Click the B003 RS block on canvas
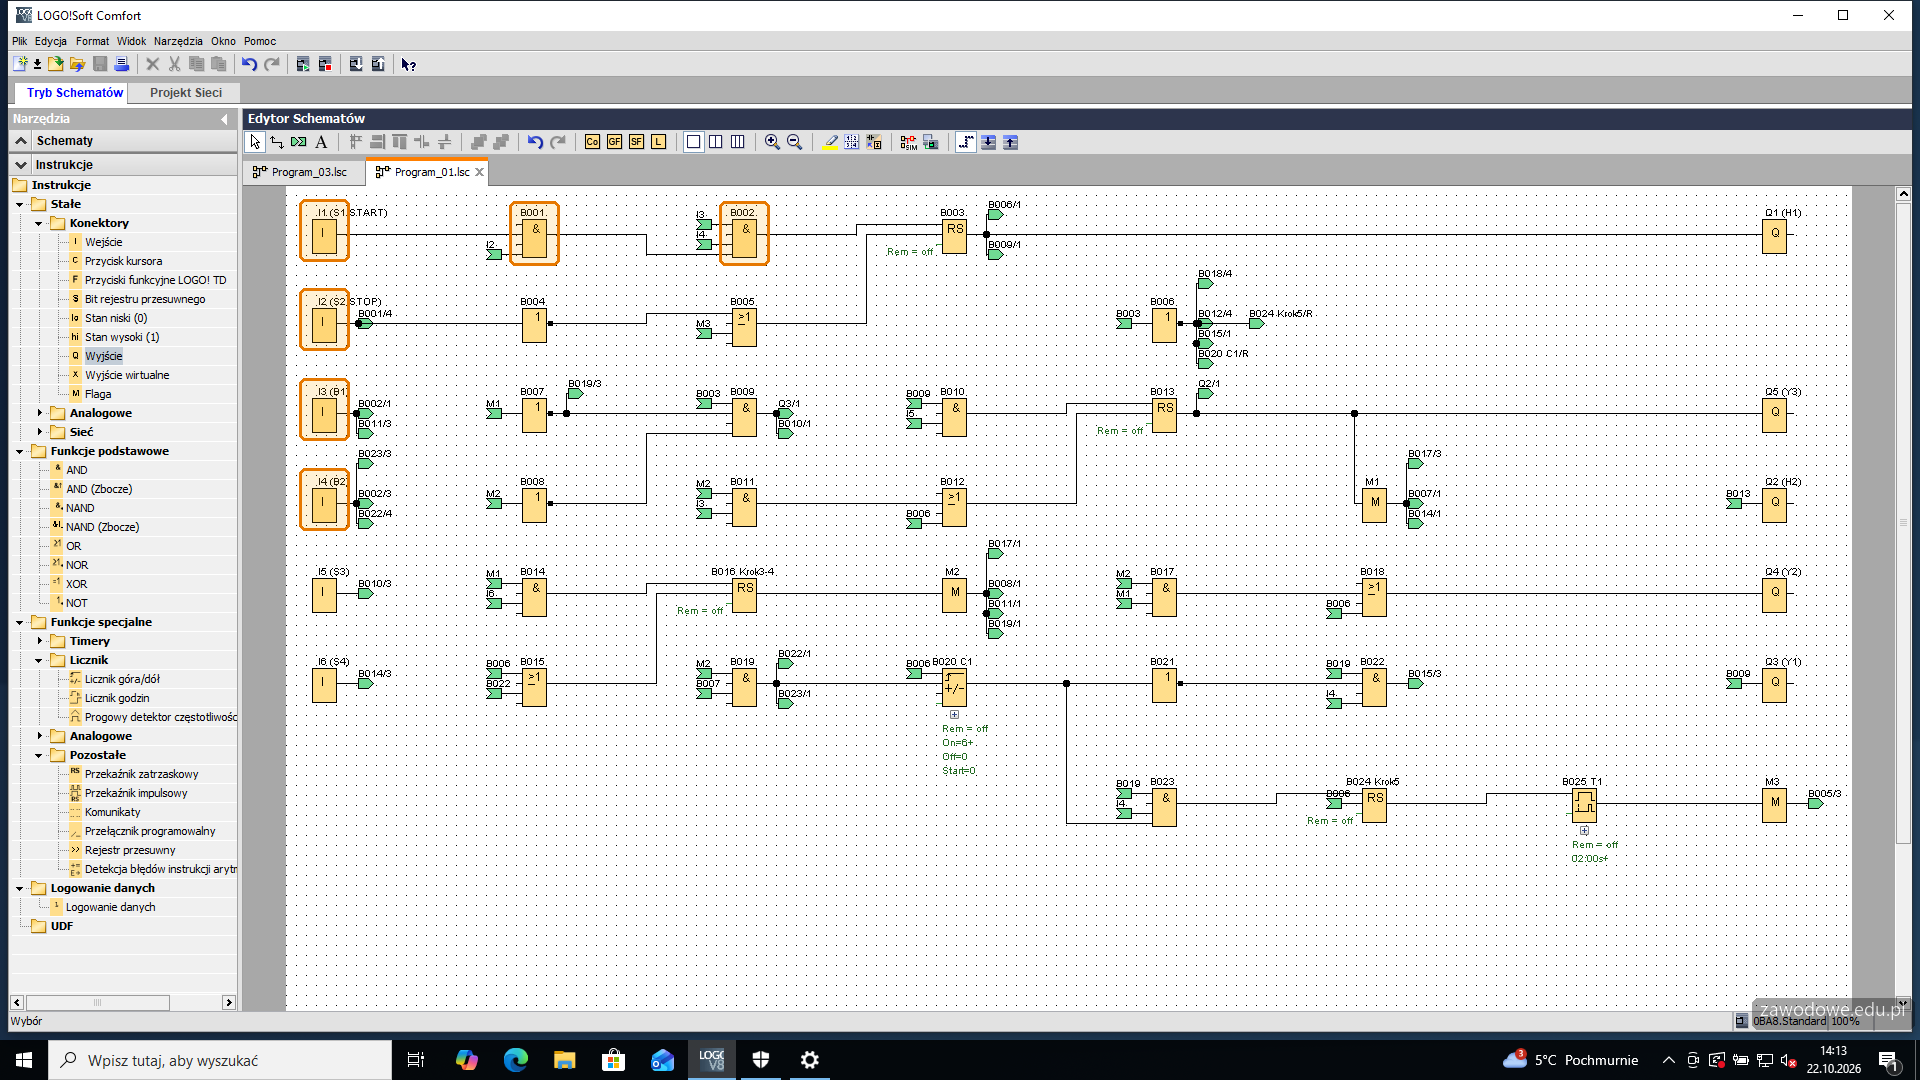Image resolution: width=1920 pixels, height=1080 pixels. [955, 236]
